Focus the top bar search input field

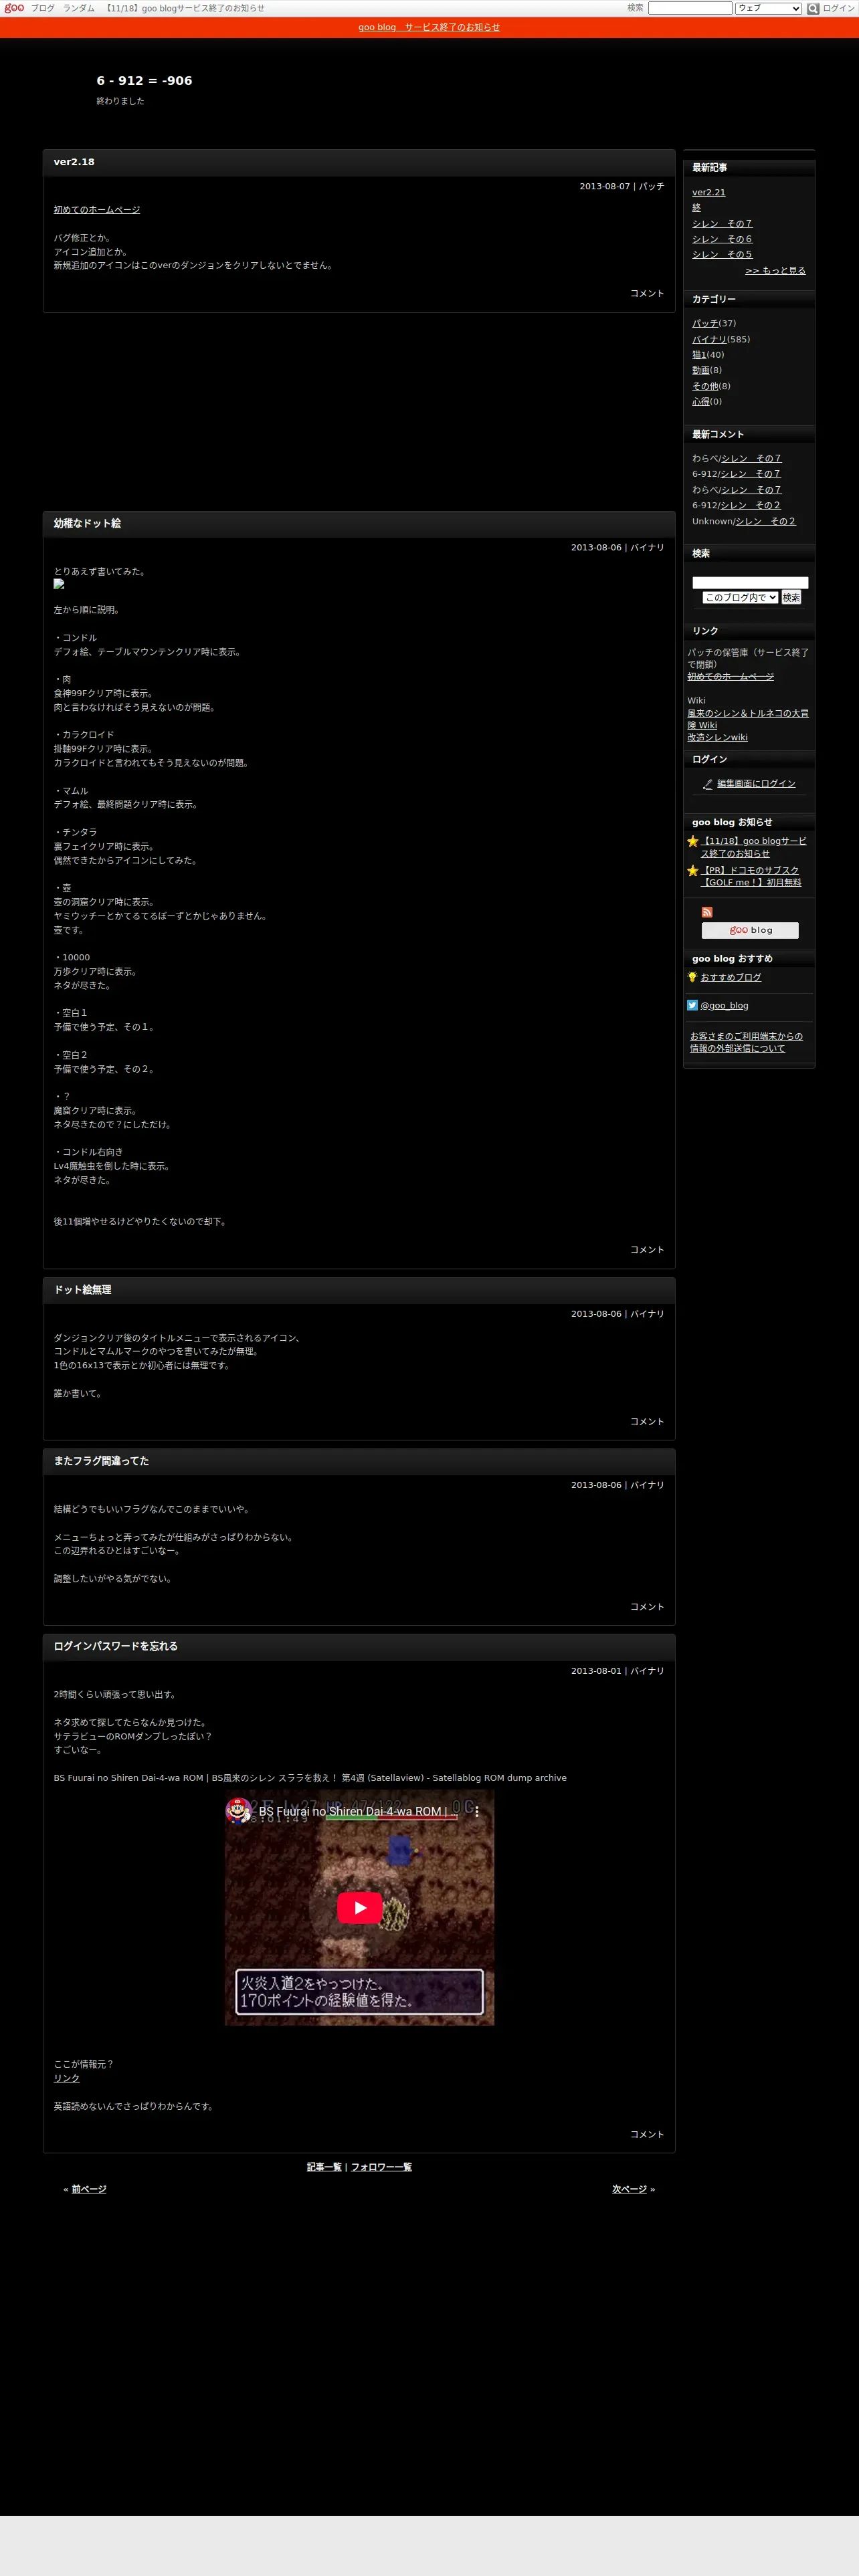(690, 8)
